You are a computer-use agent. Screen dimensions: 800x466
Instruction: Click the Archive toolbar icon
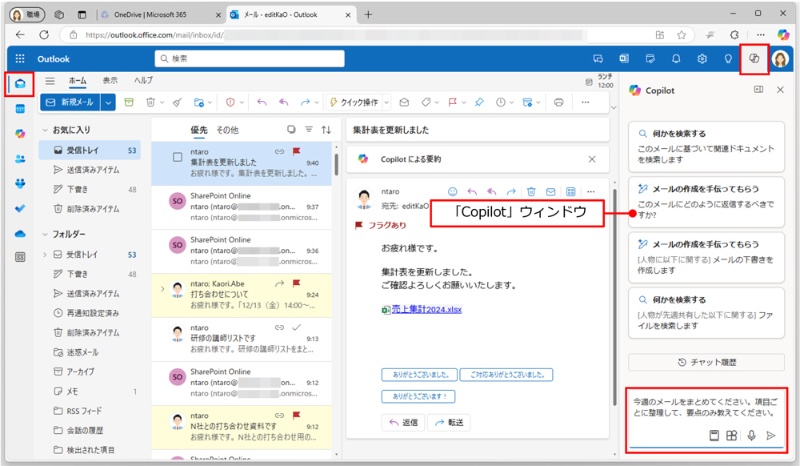pyautogui.click(x=129, y=103)
